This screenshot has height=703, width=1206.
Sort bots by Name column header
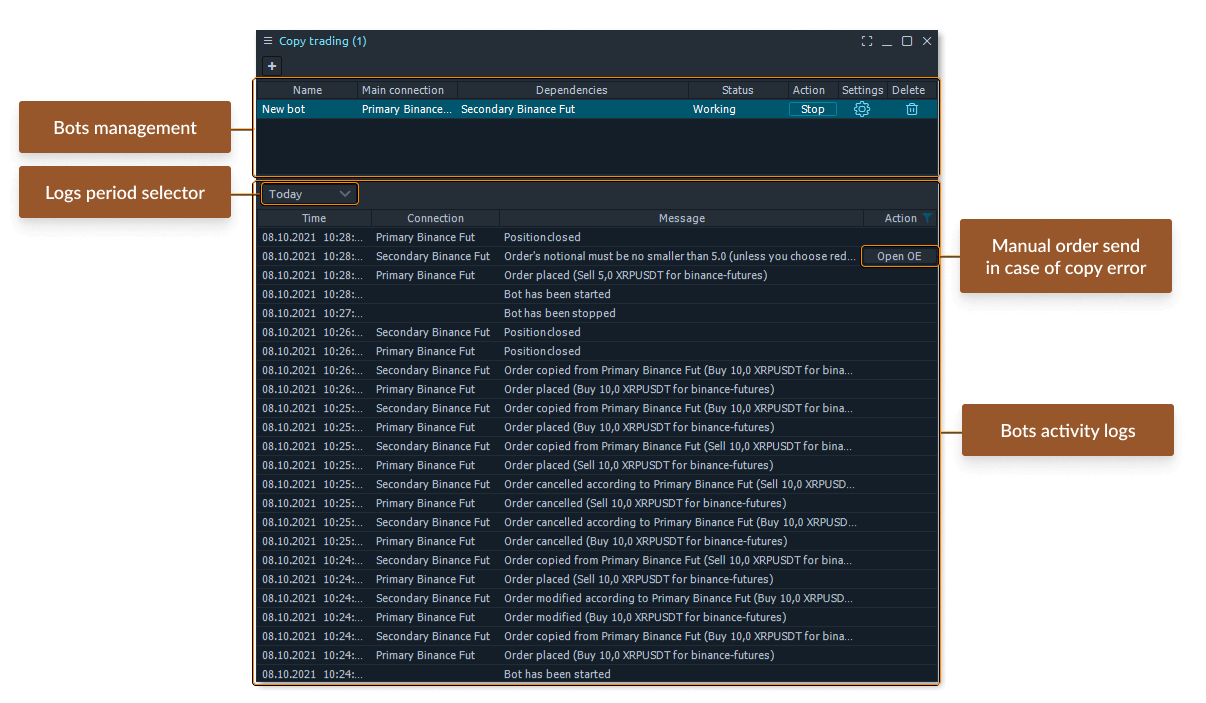[x=307, y=90]
